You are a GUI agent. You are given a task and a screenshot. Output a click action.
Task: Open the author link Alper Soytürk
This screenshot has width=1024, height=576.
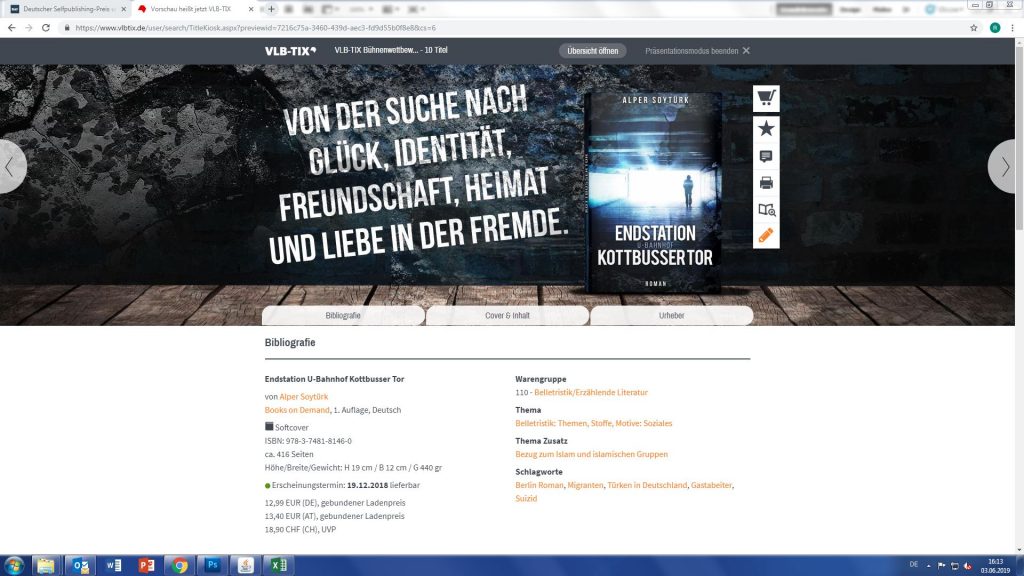[x=304, y=396]
